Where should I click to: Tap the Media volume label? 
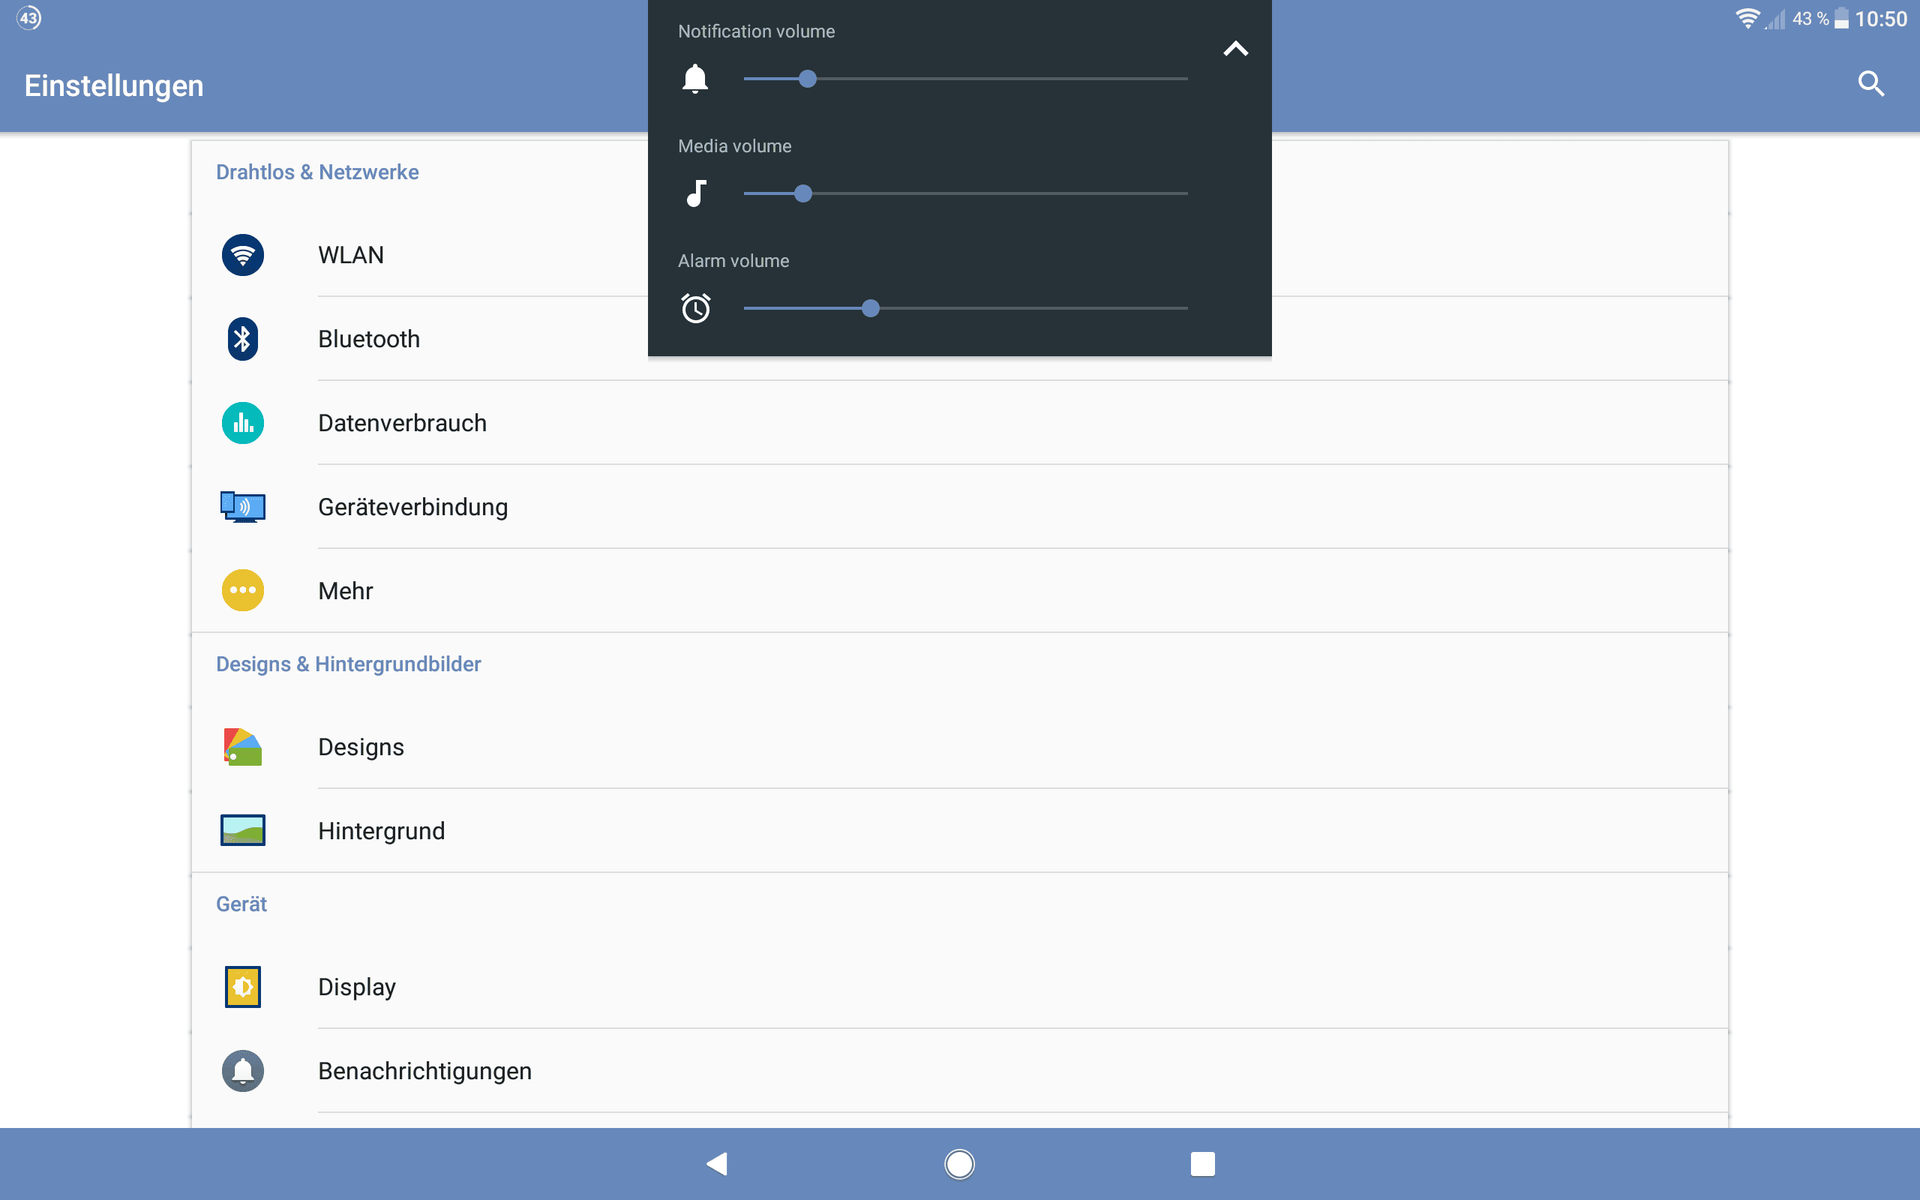[734, 146]
